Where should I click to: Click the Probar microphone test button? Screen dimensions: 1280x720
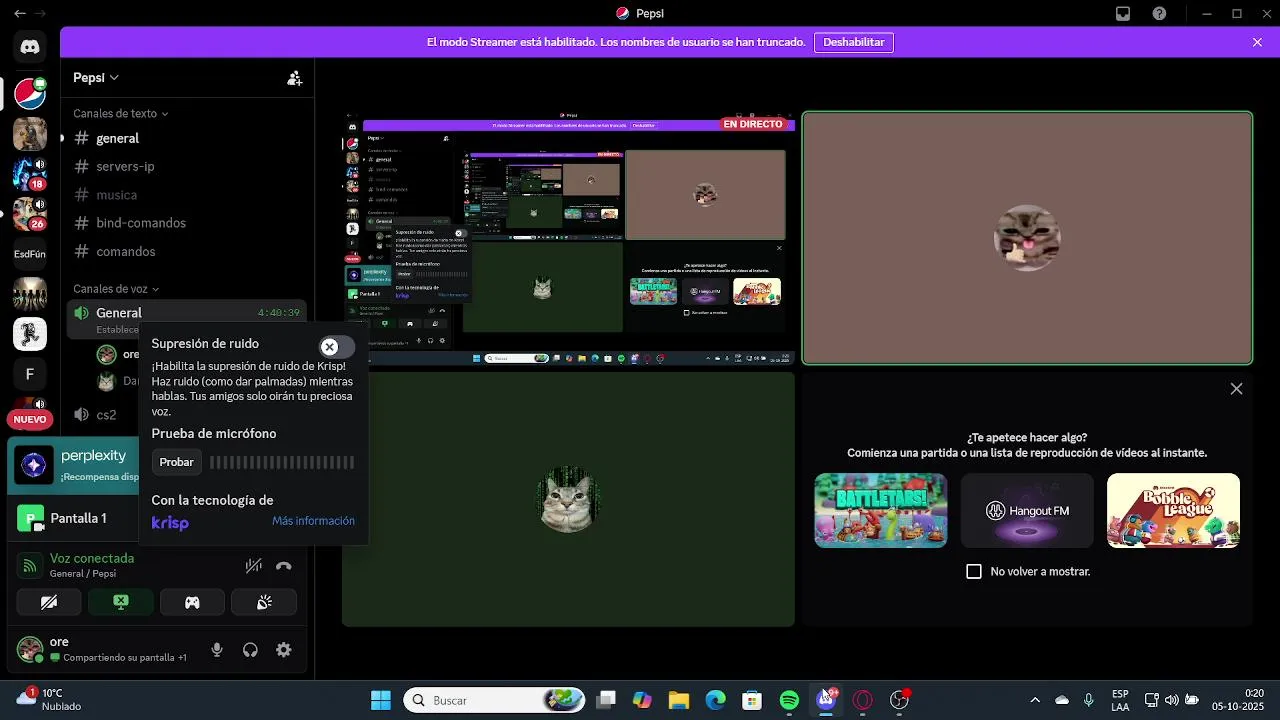[177, 462]
